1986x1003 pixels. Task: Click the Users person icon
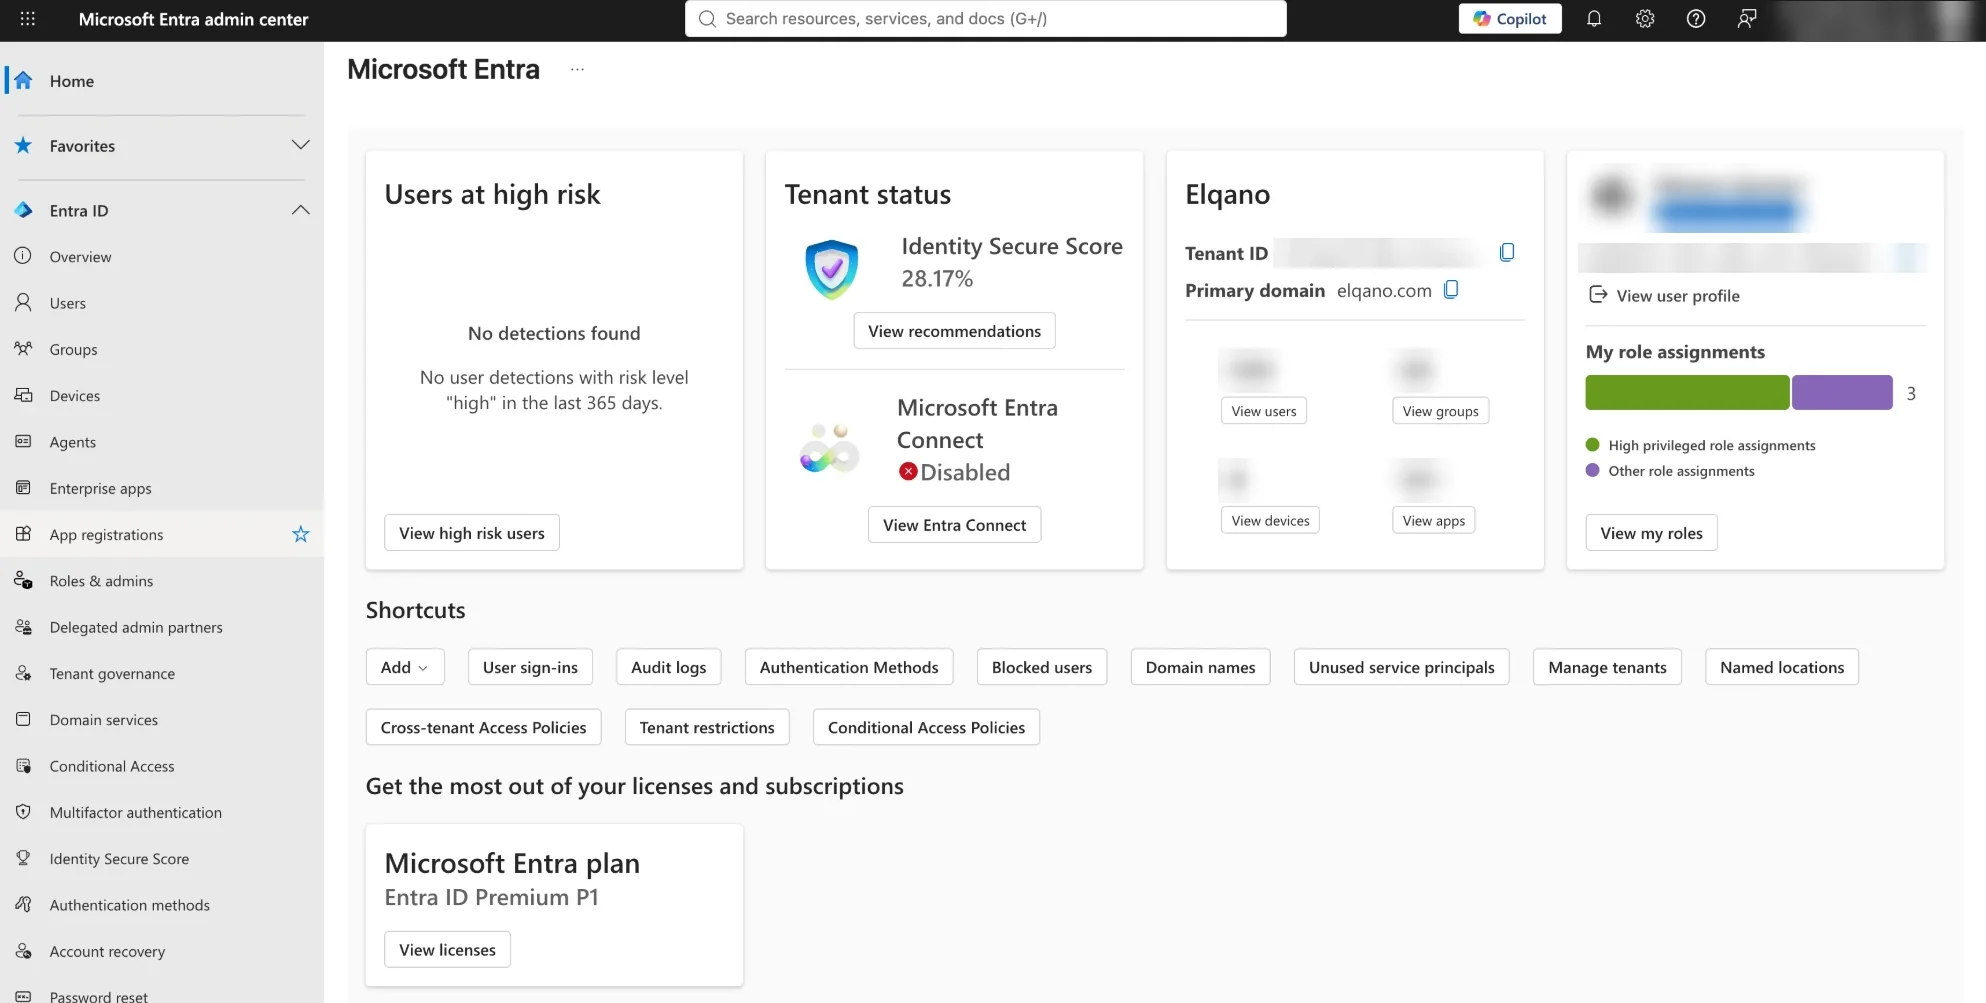coord(23,302)
